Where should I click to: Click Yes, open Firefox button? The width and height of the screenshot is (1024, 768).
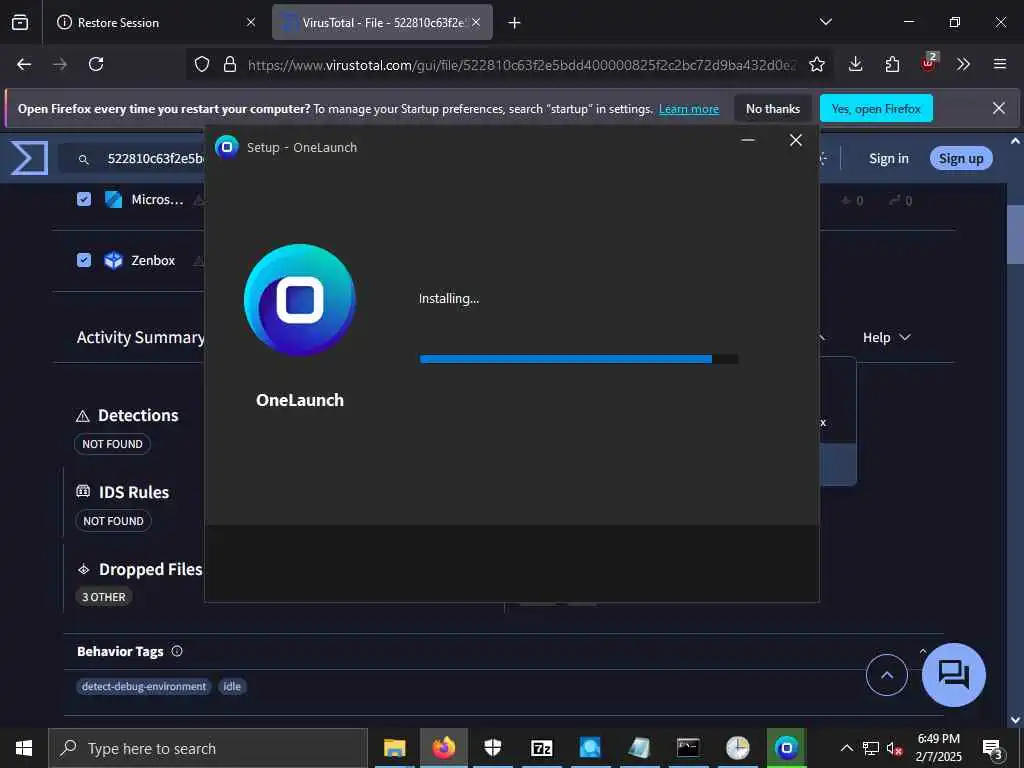click(876, 109)
